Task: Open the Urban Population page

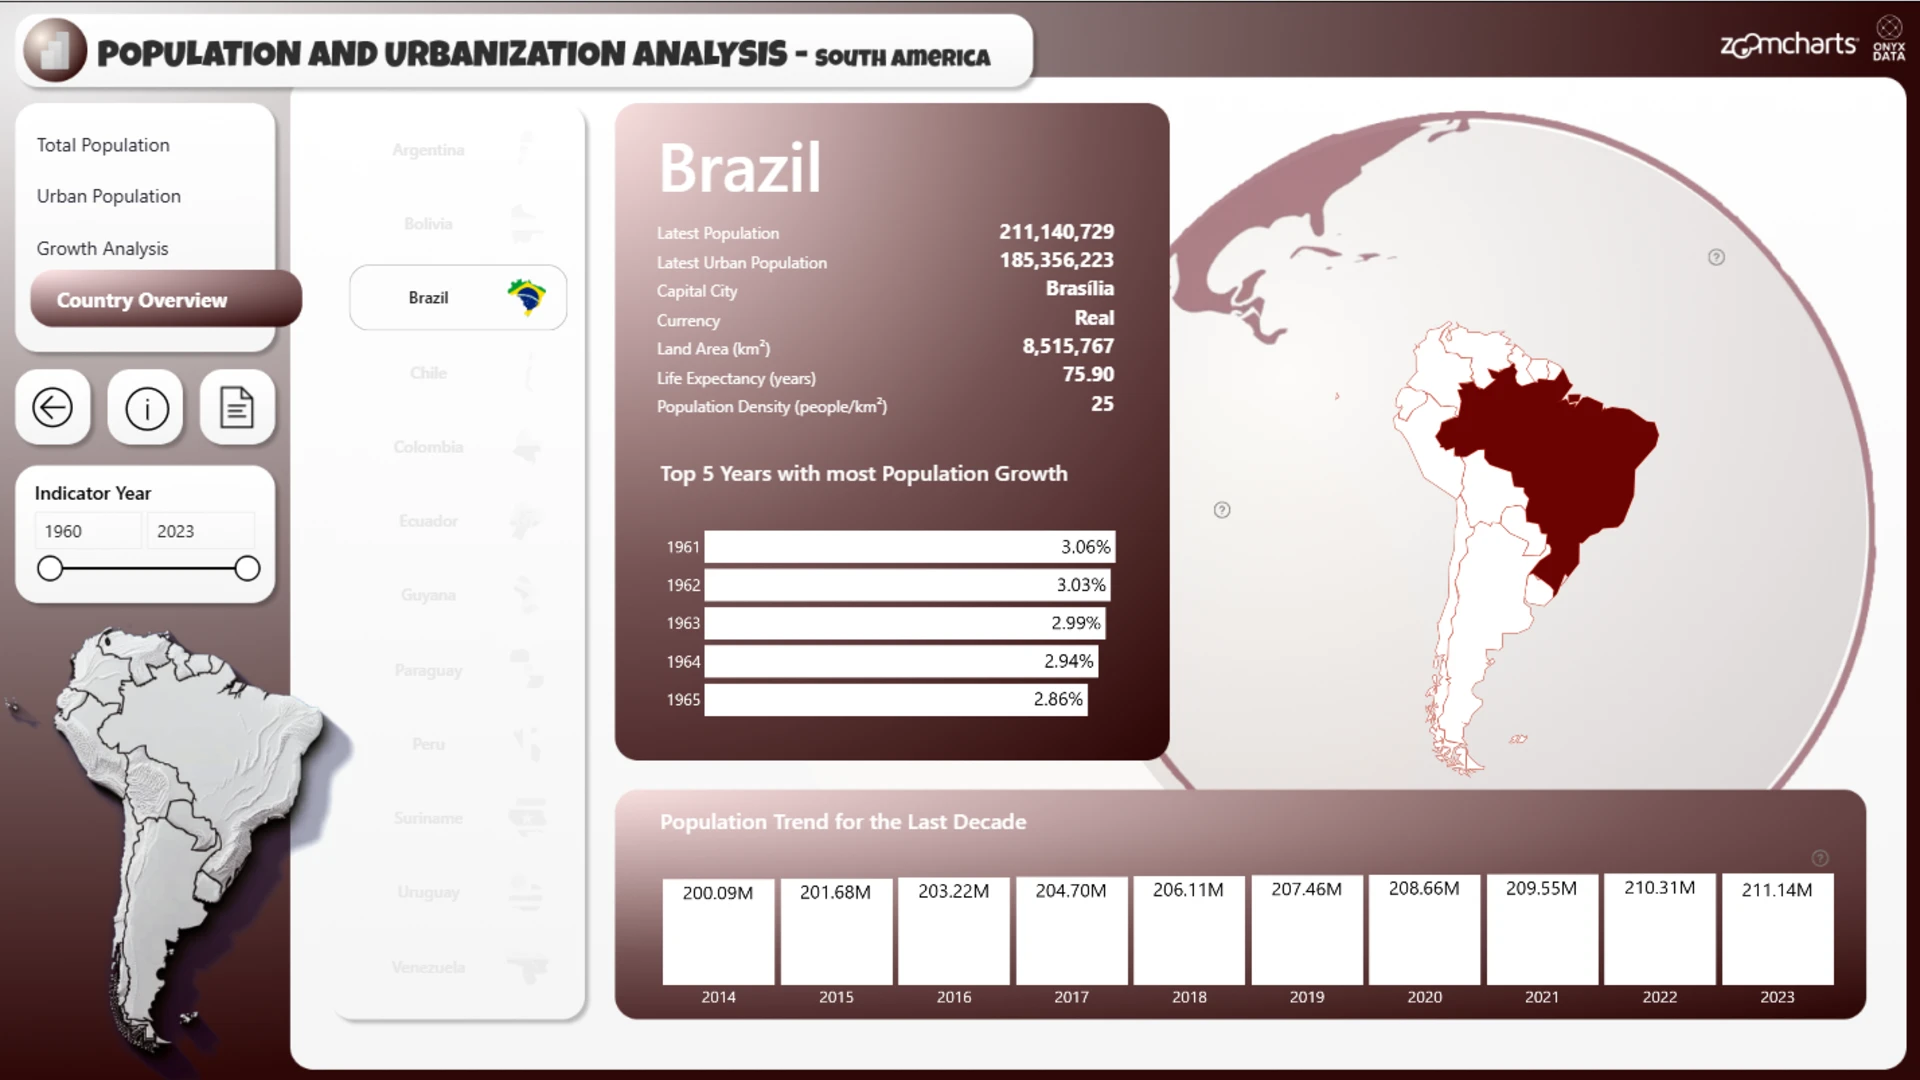Action: tap(109, 196)
